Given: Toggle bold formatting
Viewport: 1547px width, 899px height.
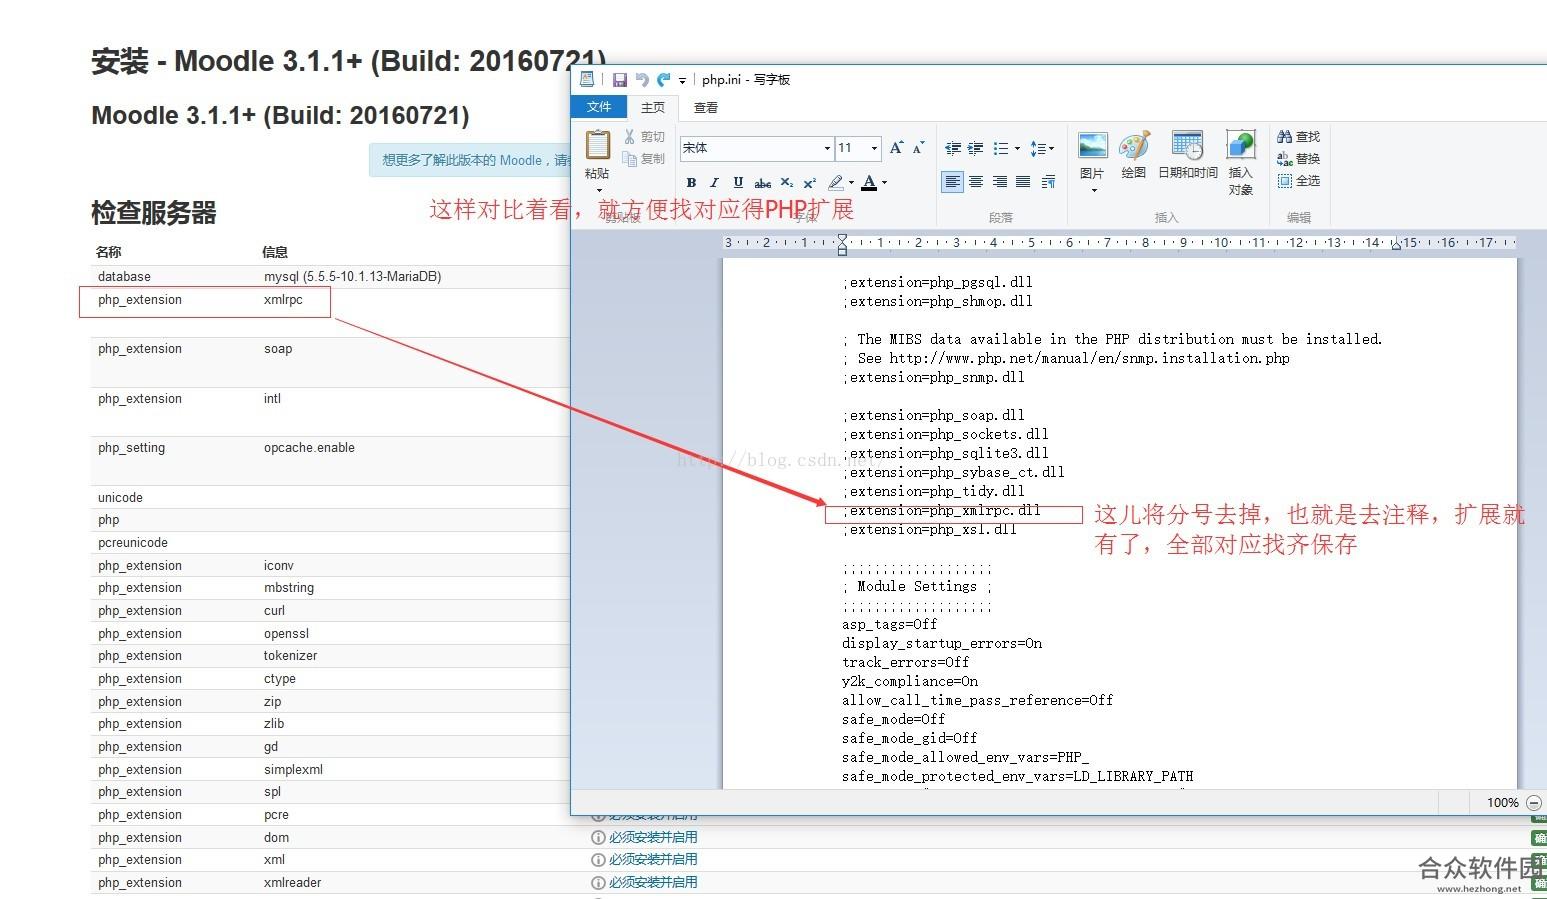Looking at the screenshot, I should 691,182.
